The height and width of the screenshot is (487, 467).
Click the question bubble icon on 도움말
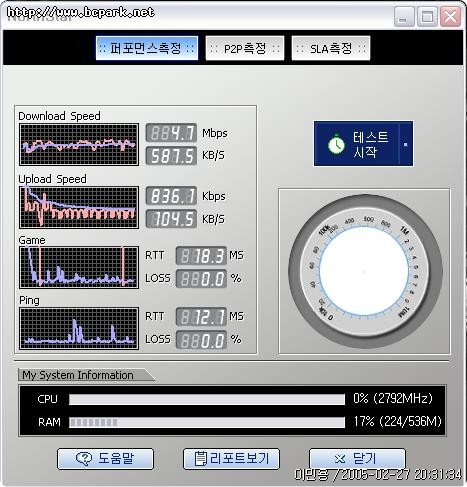(84, 459)
